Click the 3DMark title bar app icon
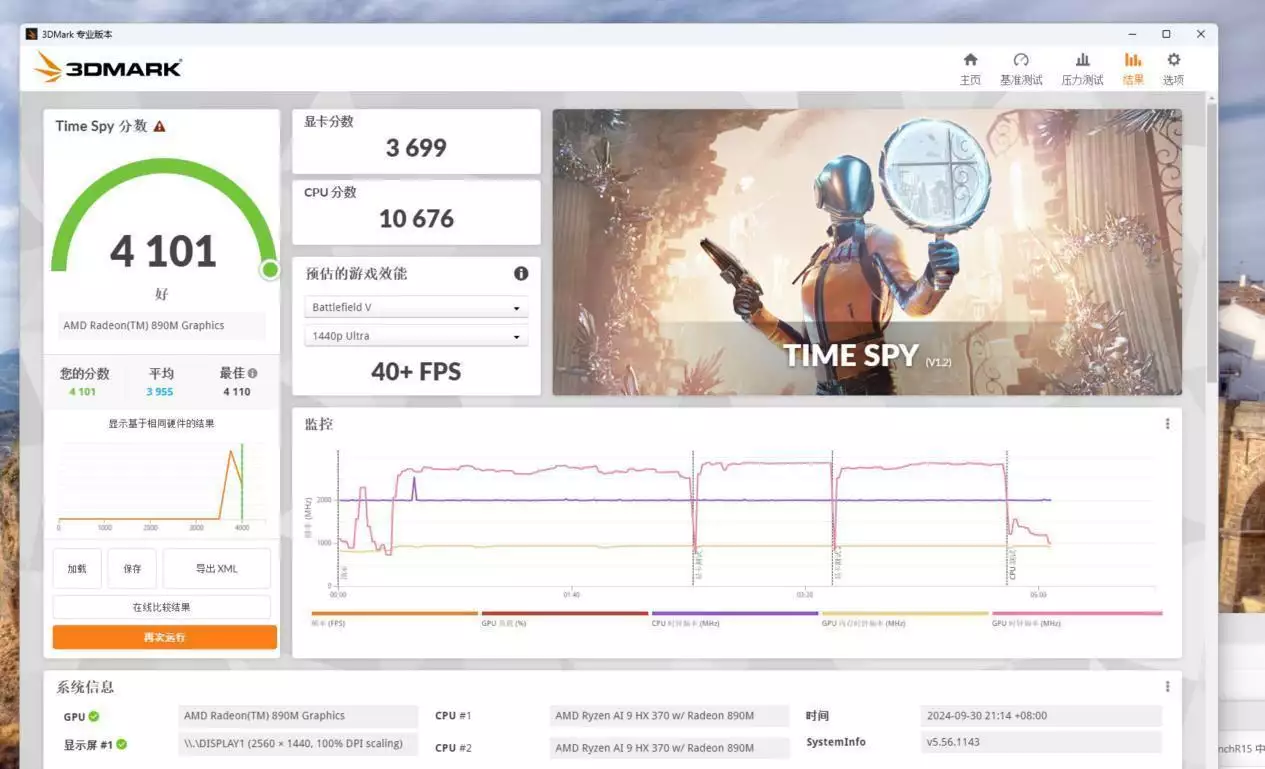1265x769 pixels. point(32,34)
